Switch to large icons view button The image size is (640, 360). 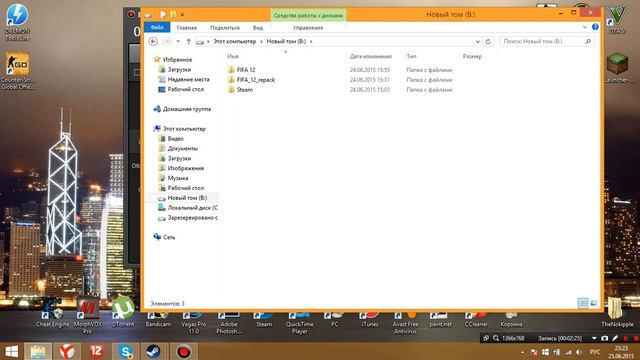click(x=594, y=303)
